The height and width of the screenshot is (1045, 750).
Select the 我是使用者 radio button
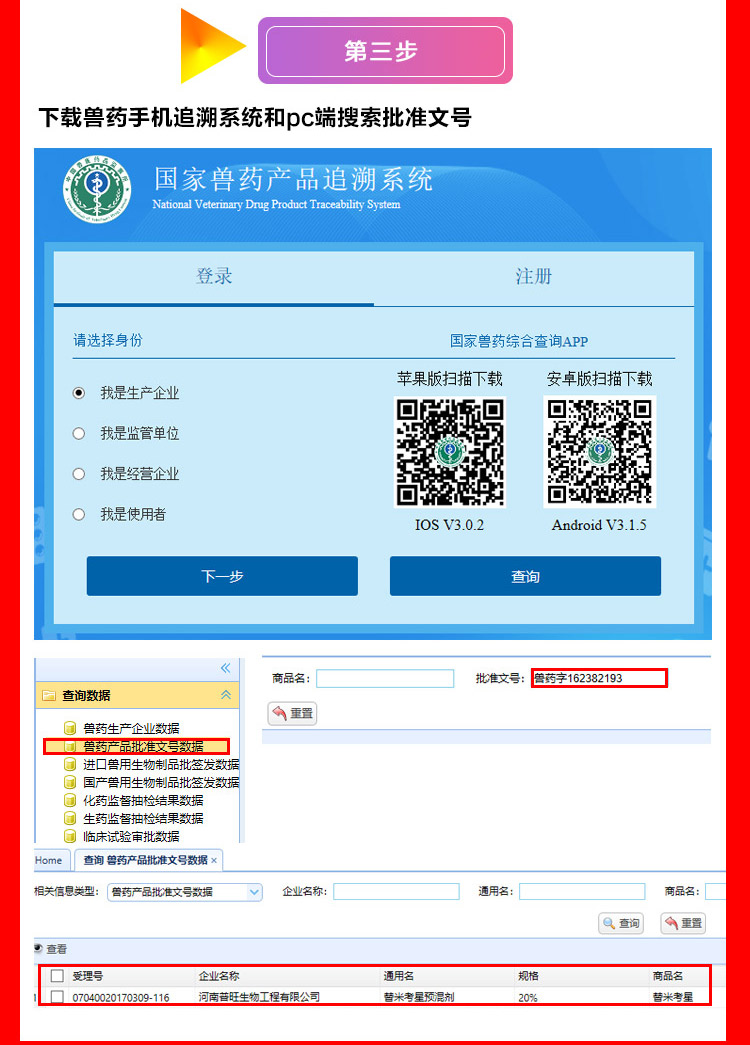click(x=79, y=514)
